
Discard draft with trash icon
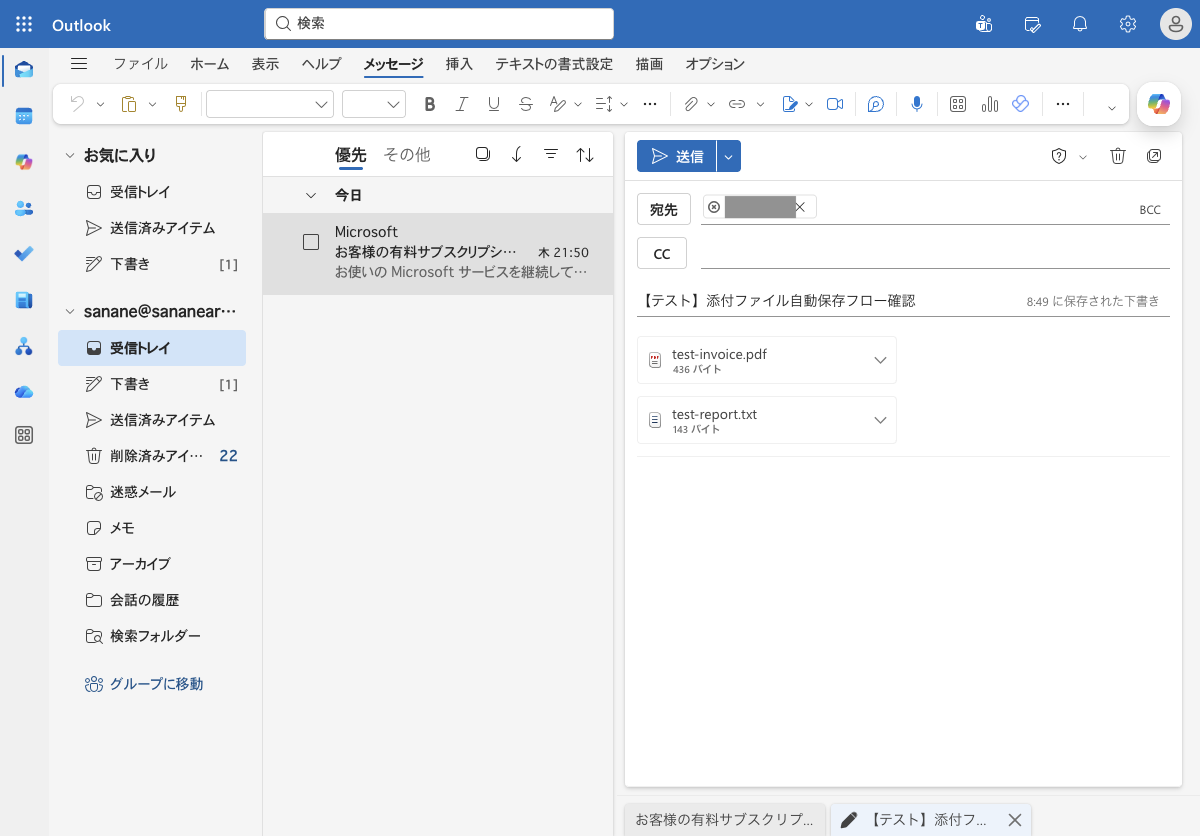tap(1118, 156)
